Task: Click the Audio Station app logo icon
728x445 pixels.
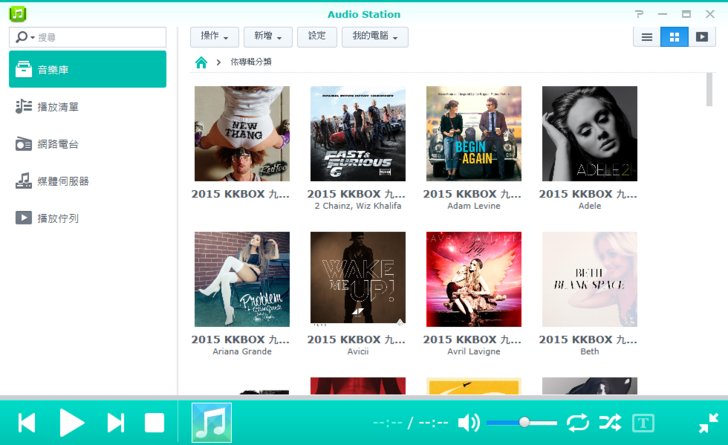Action: coord(18,13)
